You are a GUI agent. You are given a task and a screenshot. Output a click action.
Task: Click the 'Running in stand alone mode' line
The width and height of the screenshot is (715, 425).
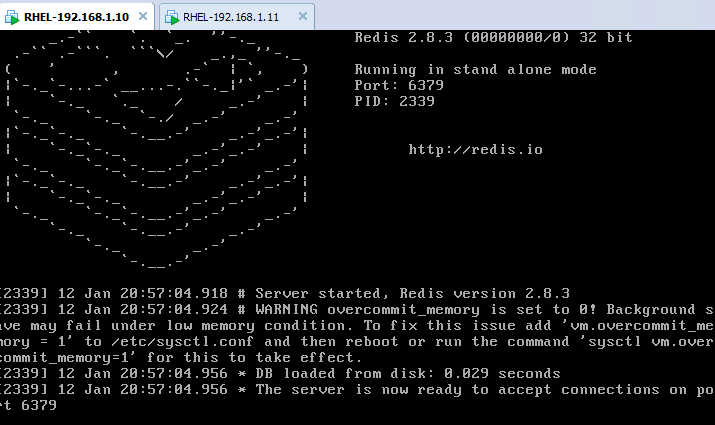point(476,69)
